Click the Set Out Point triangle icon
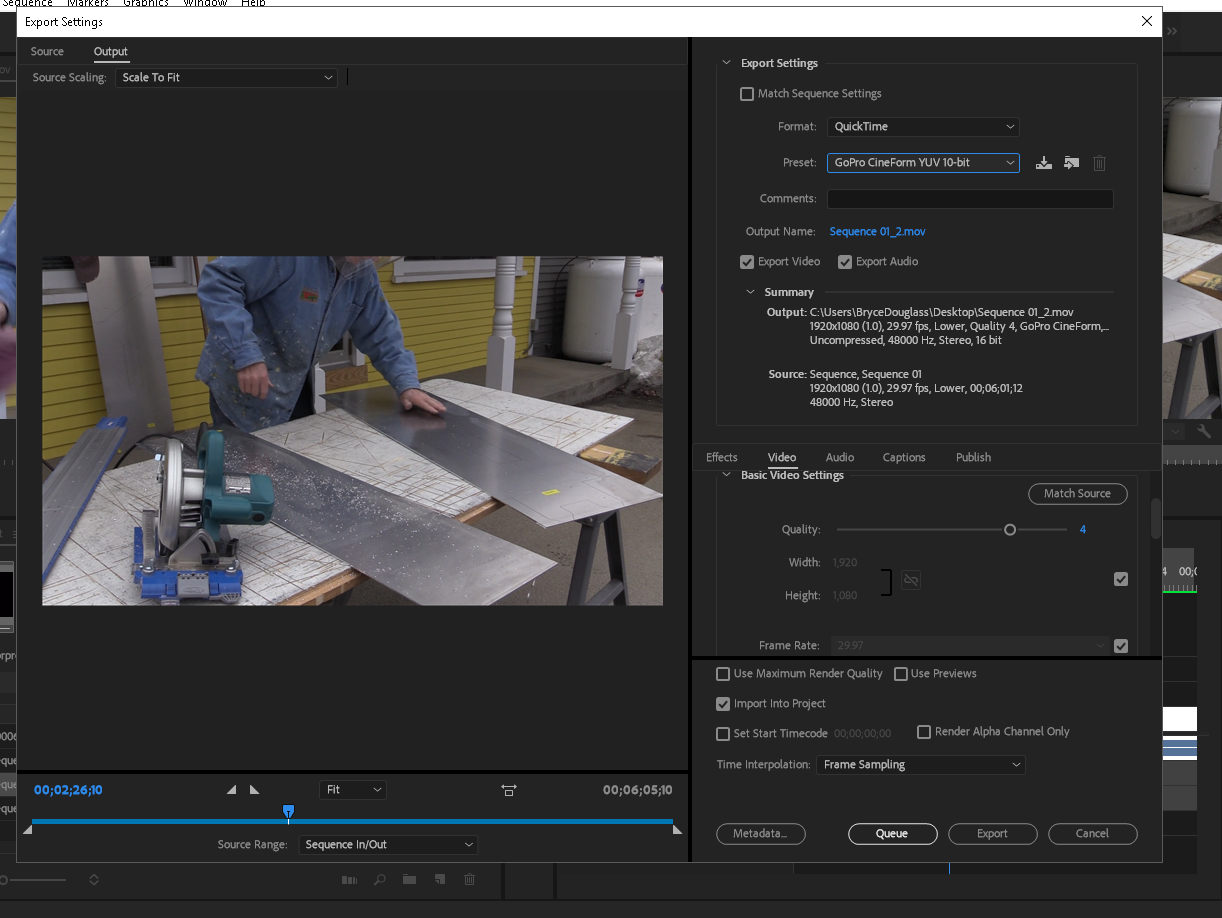The image size is (1222, 918). click(254, 790)
